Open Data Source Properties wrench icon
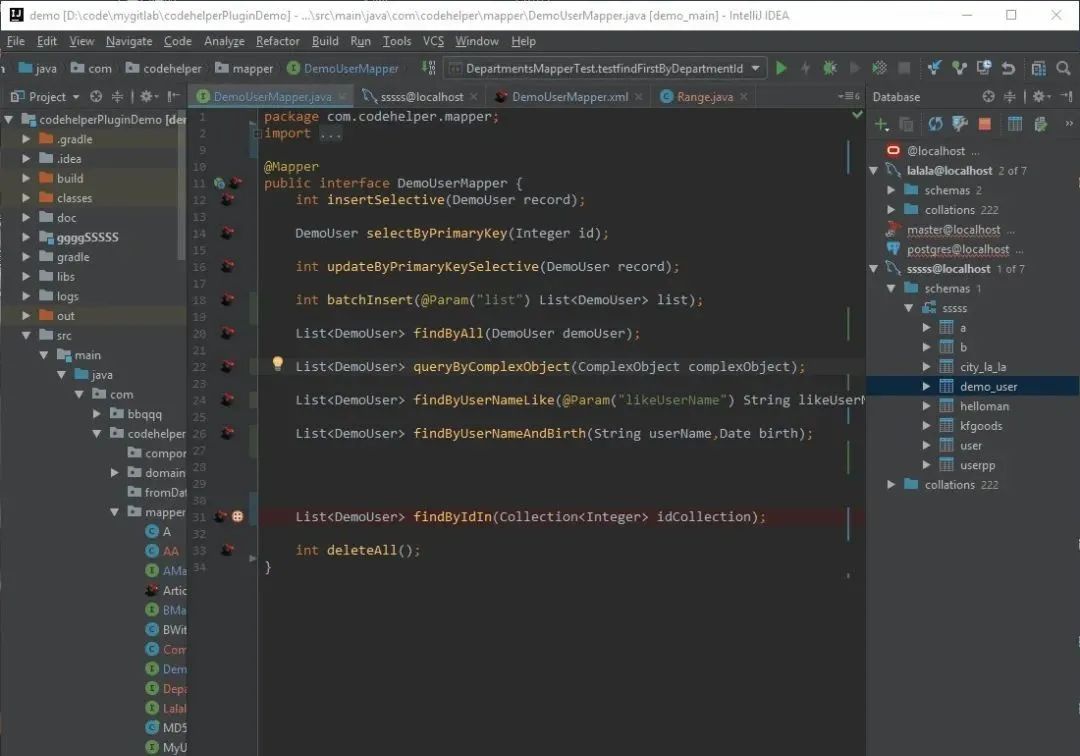 [x=959, y=124]
